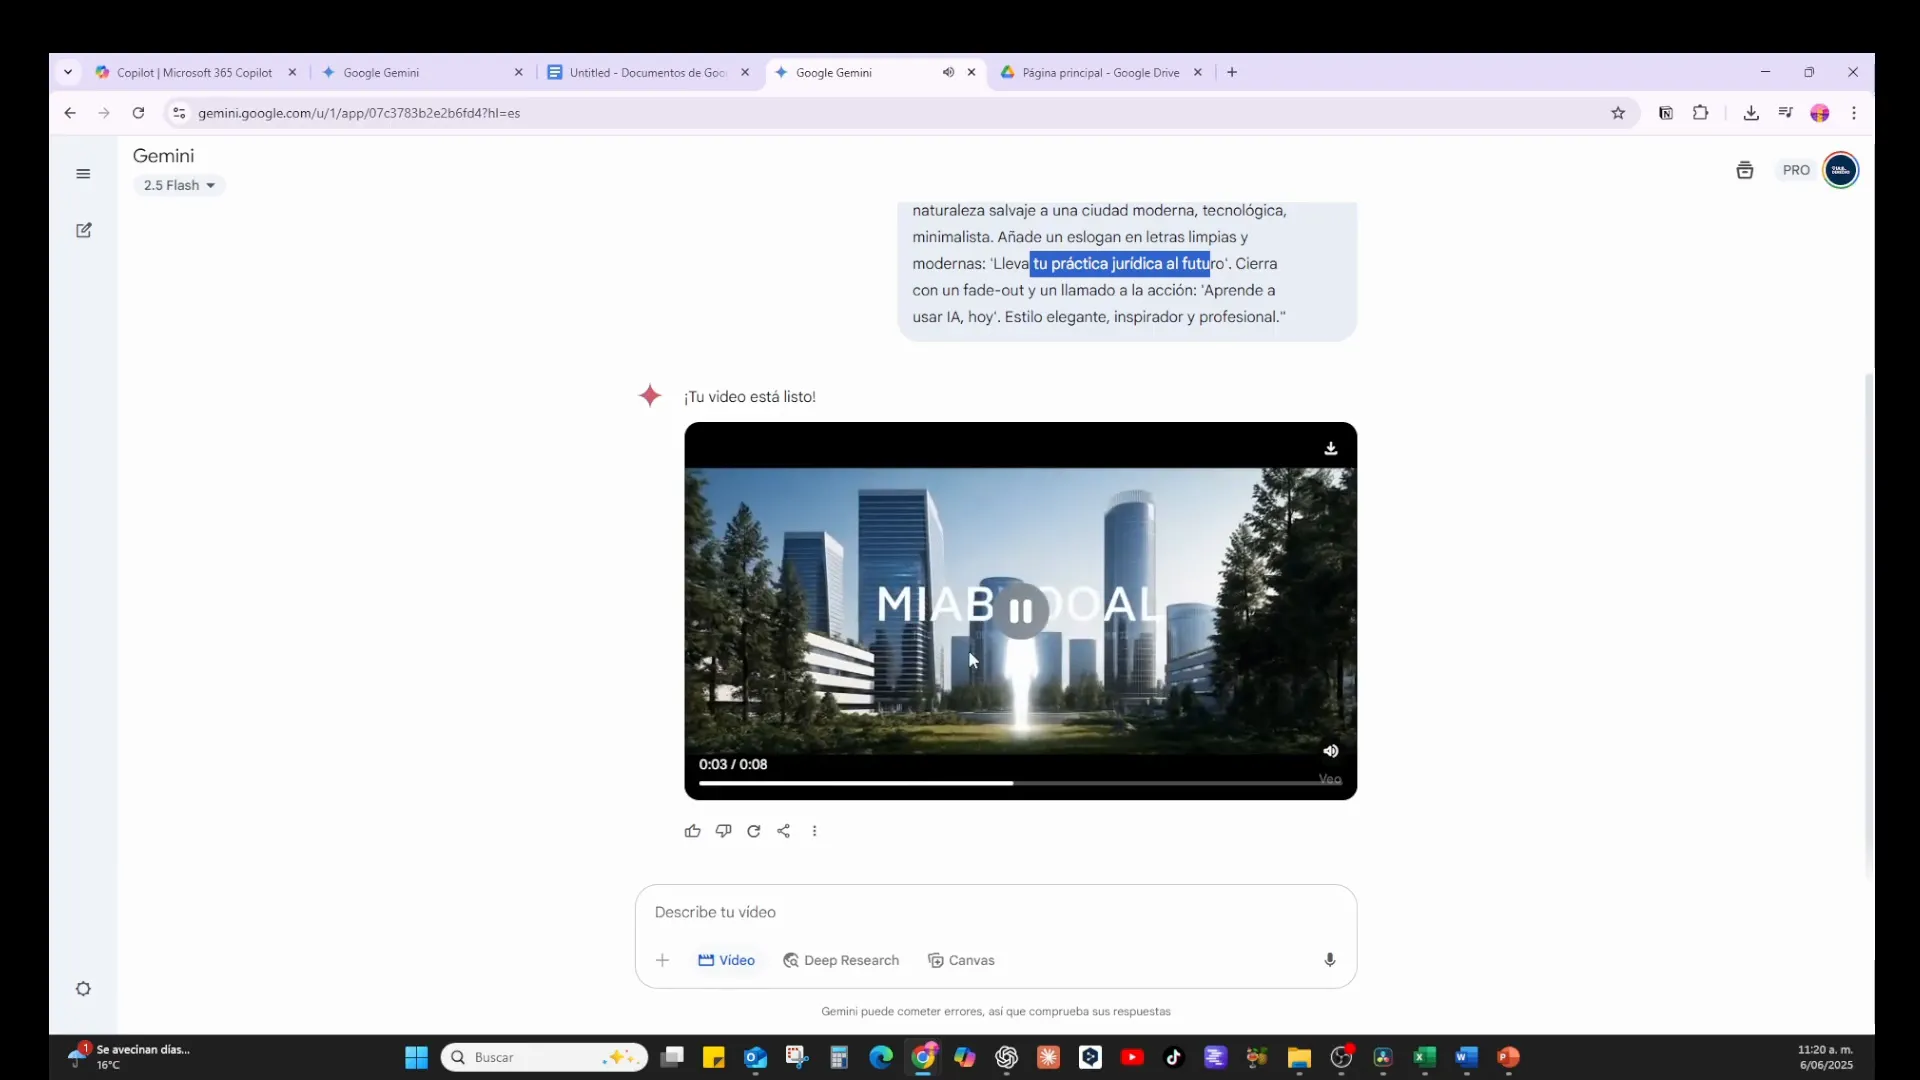1920x1080 pixels.
Task: Regenerate the video response
Action: pyautogui.click(x=753, y=831)
